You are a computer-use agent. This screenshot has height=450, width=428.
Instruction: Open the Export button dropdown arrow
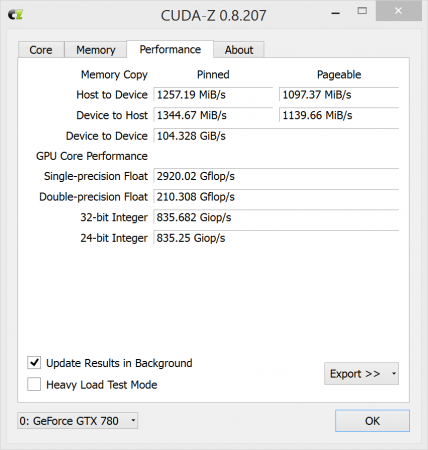point(394,374)
